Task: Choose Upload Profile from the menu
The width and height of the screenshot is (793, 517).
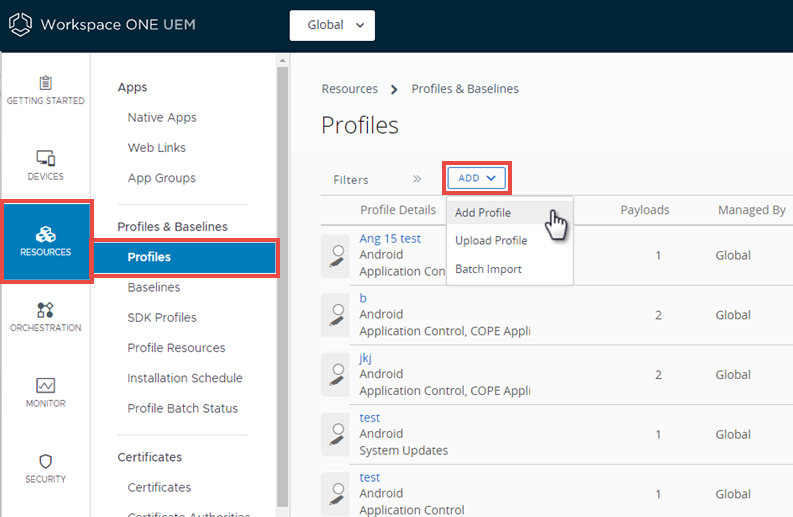Action: [x=491, y=241]
